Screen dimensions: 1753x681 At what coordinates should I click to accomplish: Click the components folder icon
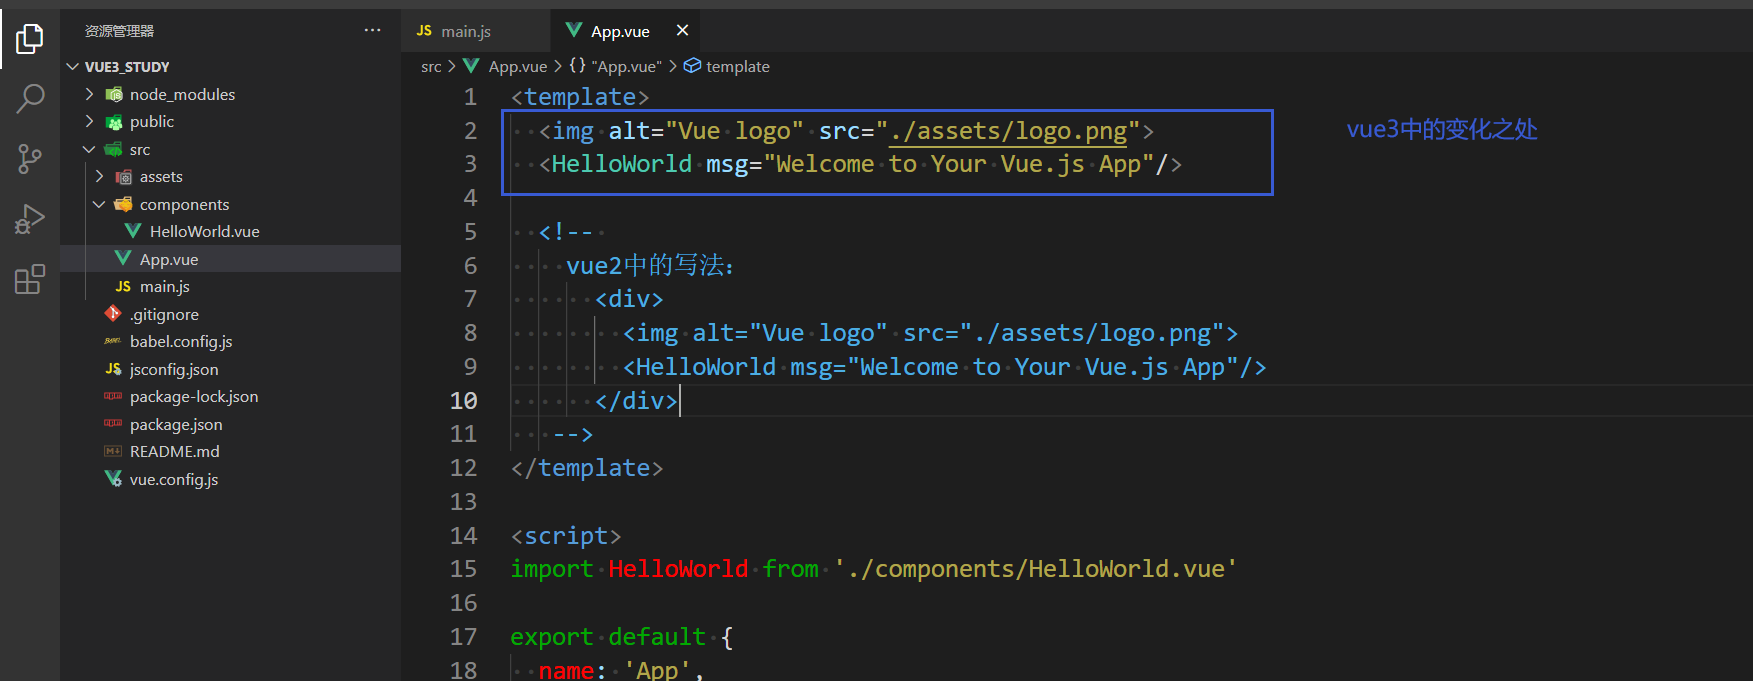tap(124, 204)
